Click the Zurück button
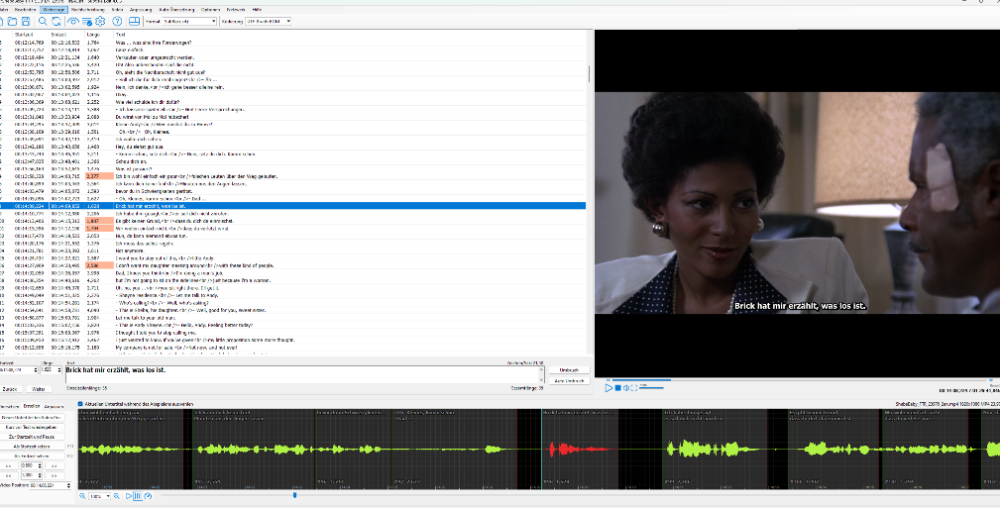 tap(10, 389)
